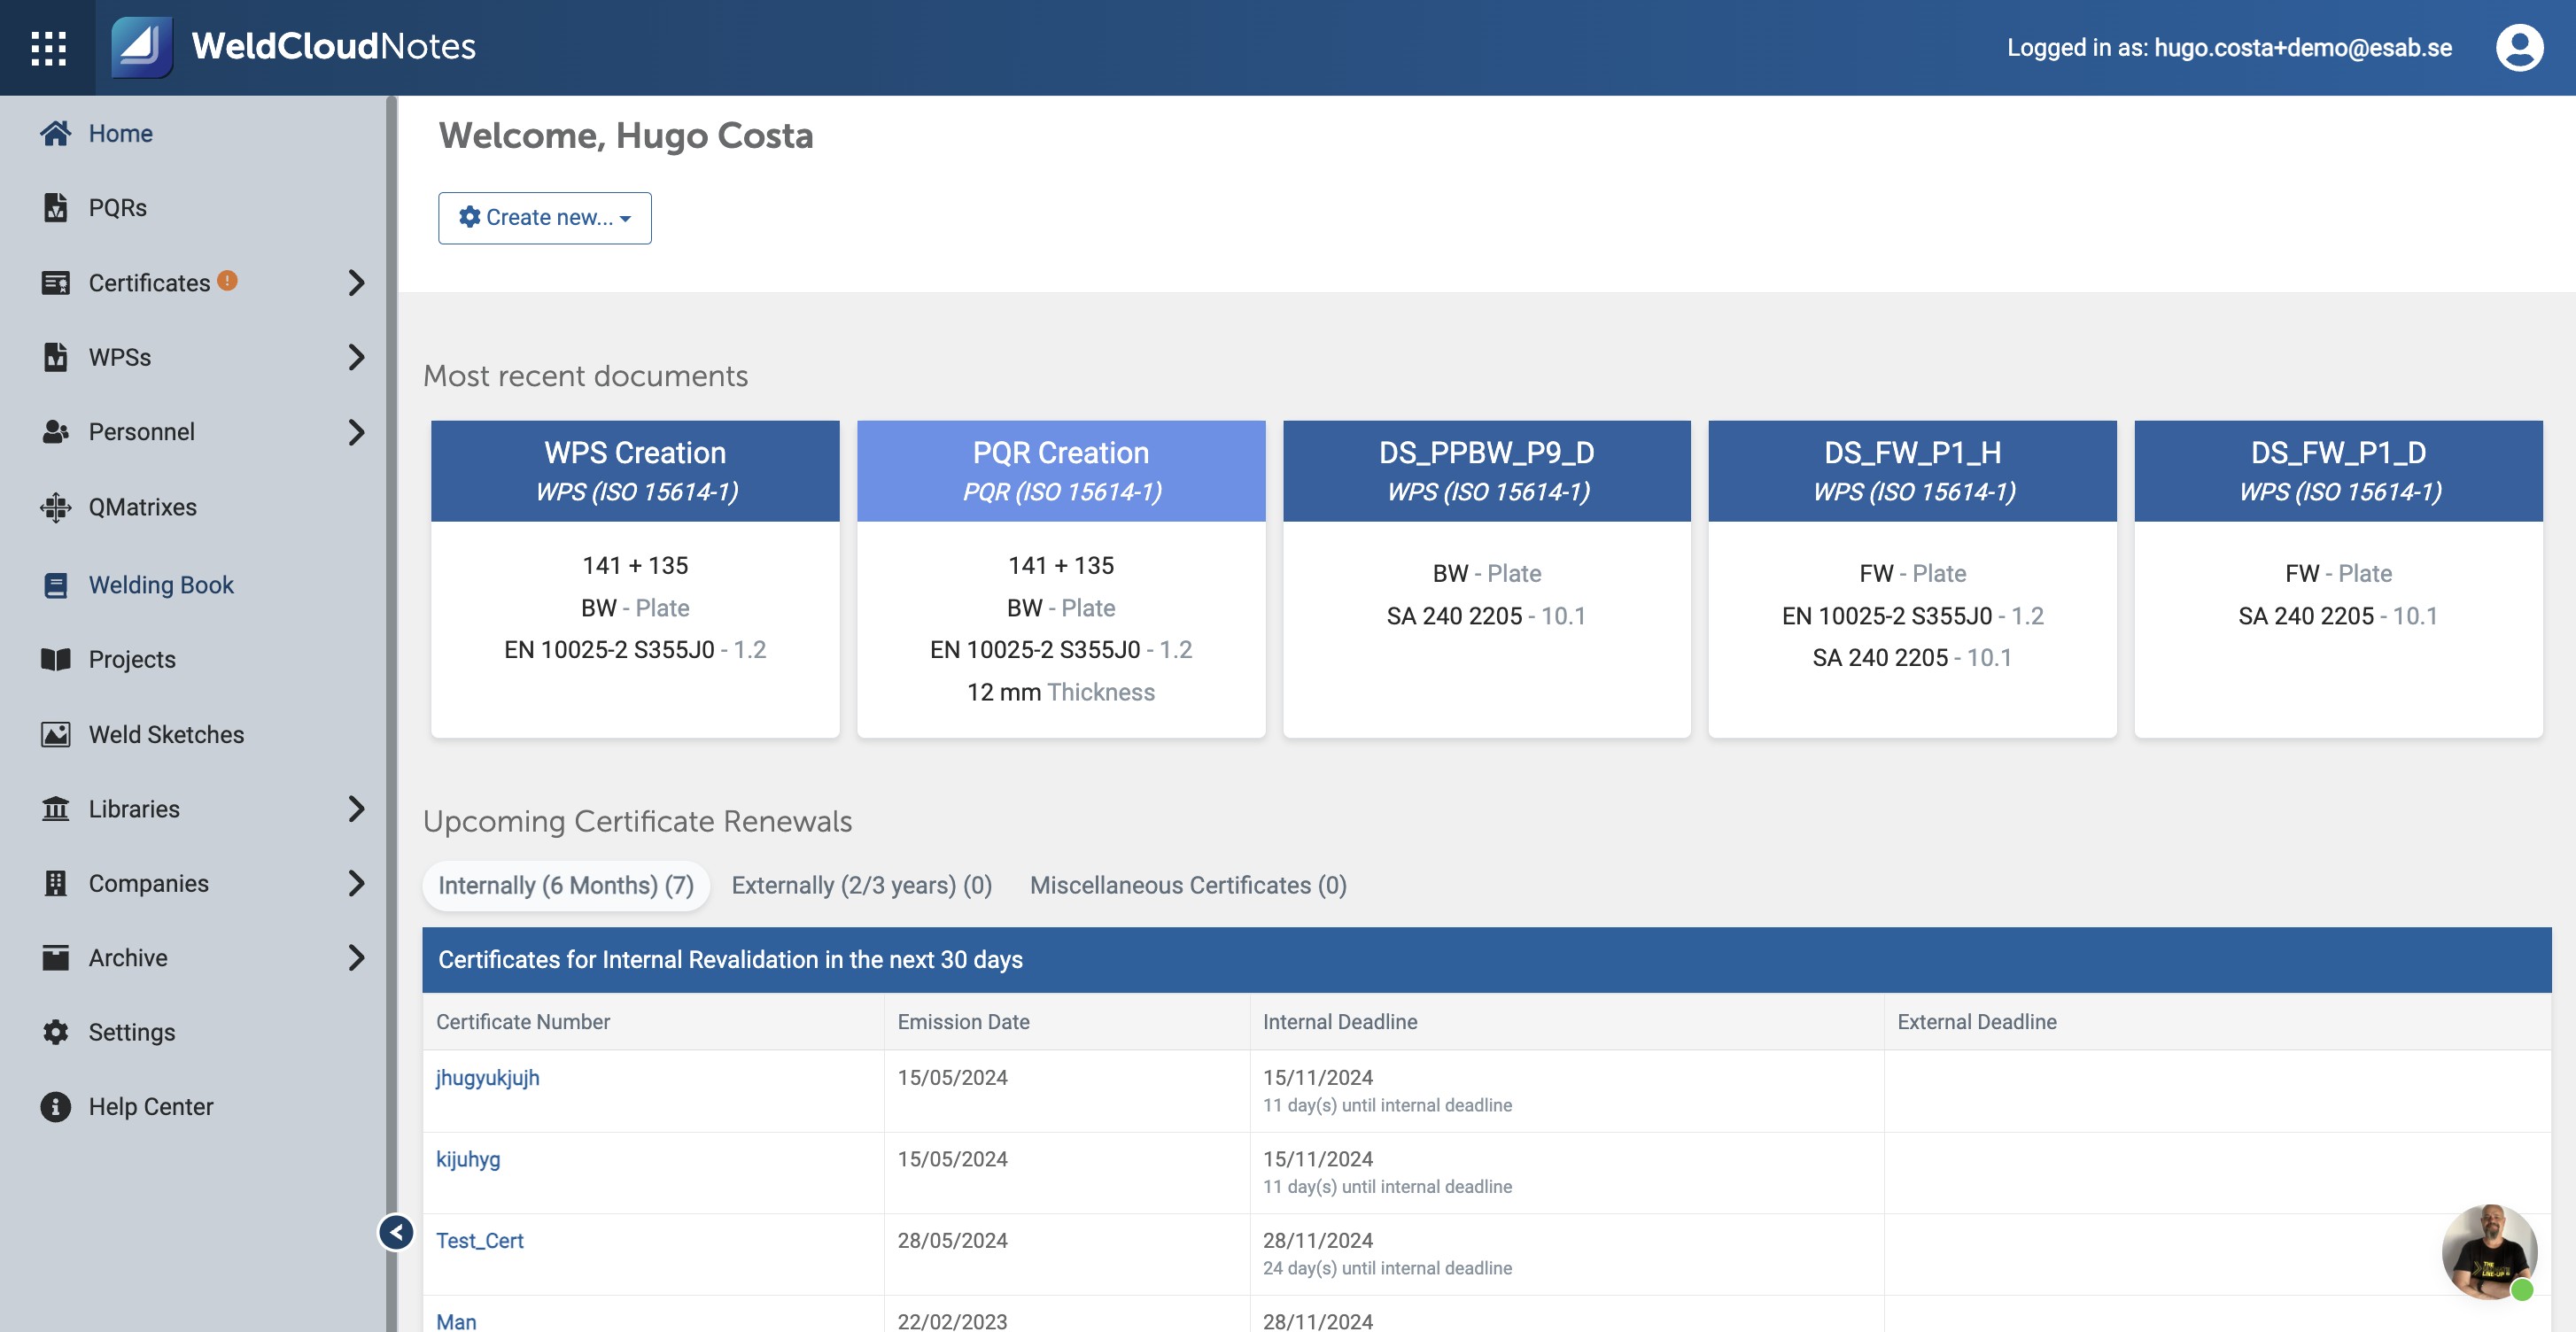
Task: Expand the Personnel submenu chevron
Action: (x=356, y=432)
